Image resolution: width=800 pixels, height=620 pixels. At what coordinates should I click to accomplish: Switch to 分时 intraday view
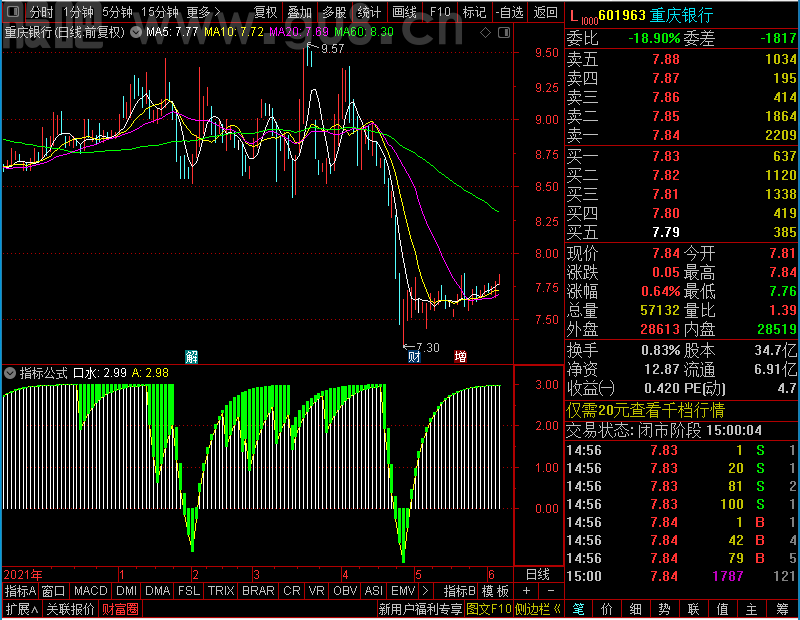click(x=41, y=12)
